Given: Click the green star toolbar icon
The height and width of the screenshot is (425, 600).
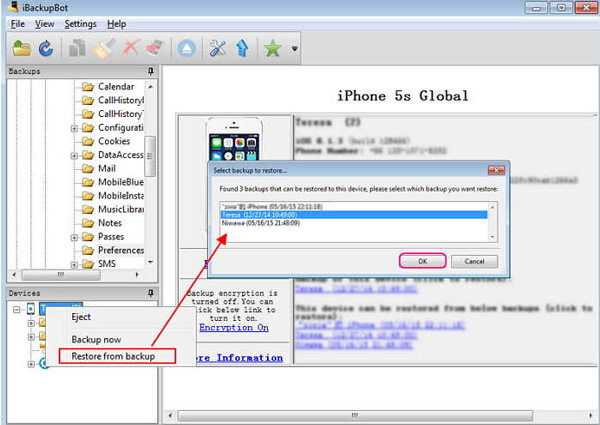Looking at the screenshot, I should point(272,49).
